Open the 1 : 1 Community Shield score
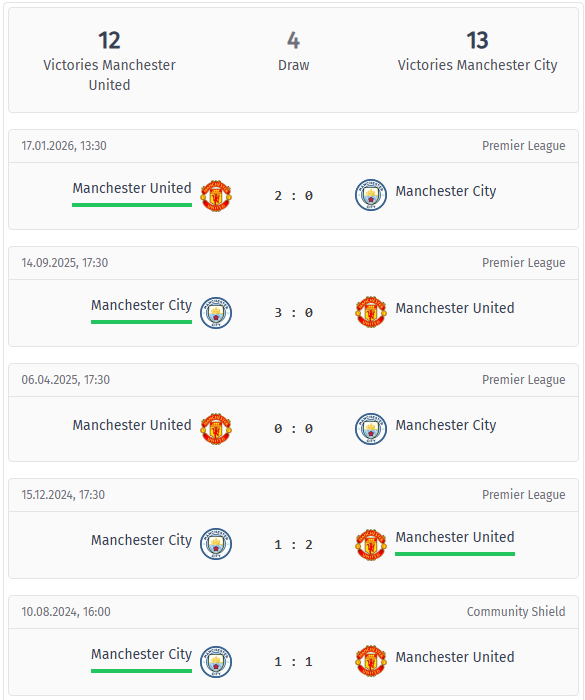585x700 pixels. point(293,662)
